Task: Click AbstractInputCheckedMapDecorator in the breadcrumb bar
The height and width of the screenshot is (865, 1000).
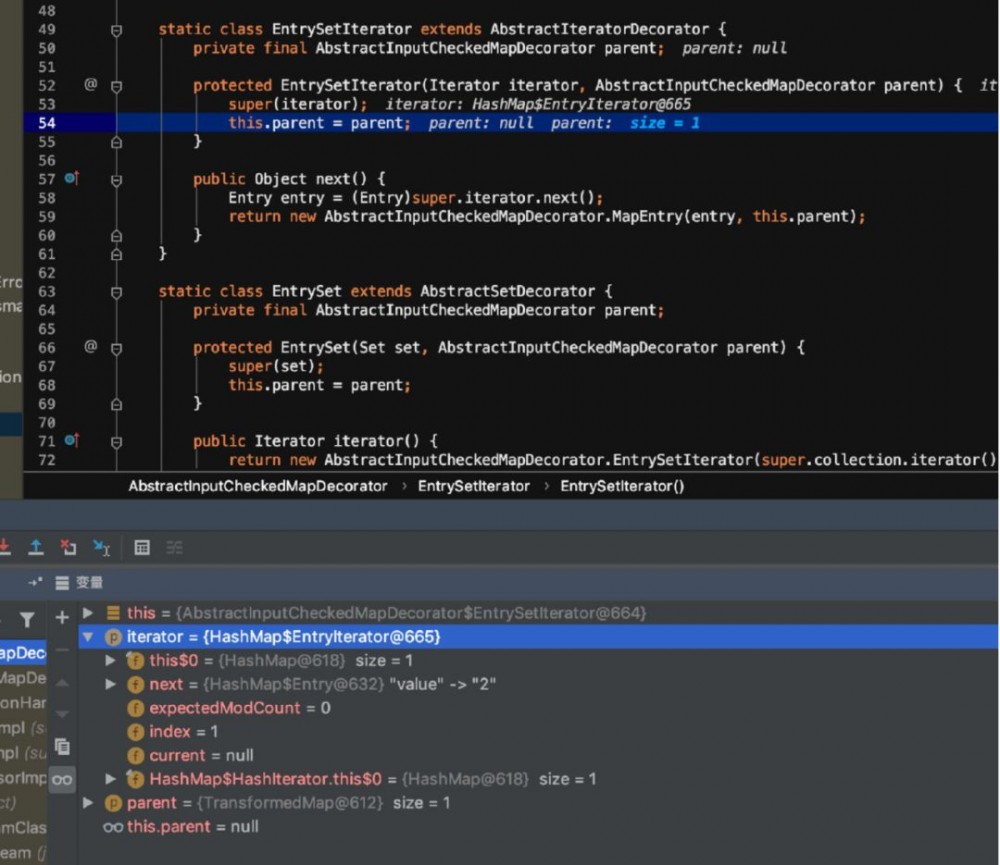Action: pyautogui.click(x=257, y=486)
